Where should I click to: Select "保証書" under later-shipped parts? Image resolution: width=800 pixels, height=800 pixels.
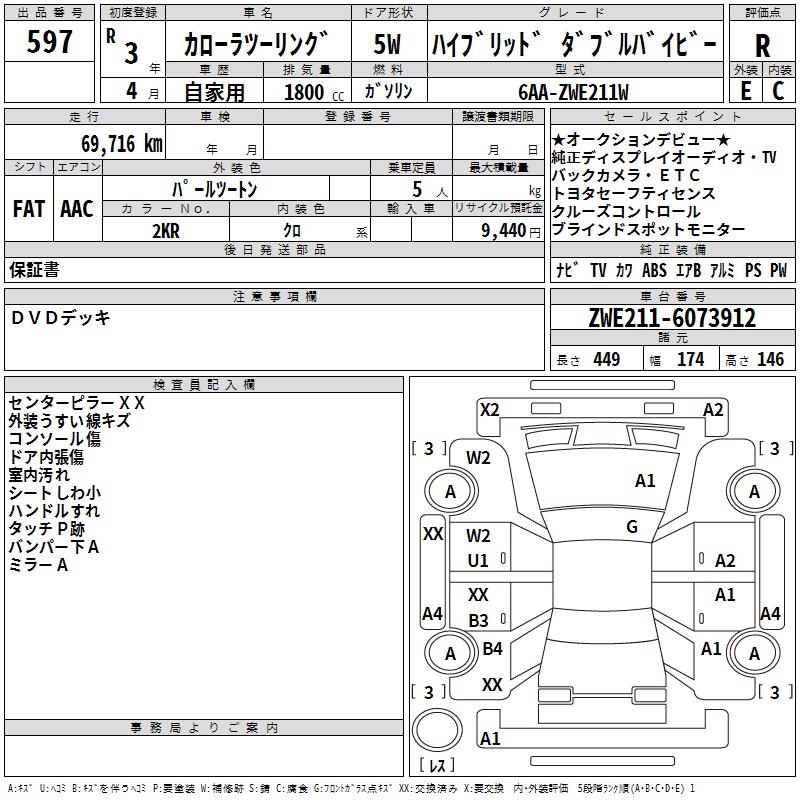pyautogui.click(x=34, y=270)
